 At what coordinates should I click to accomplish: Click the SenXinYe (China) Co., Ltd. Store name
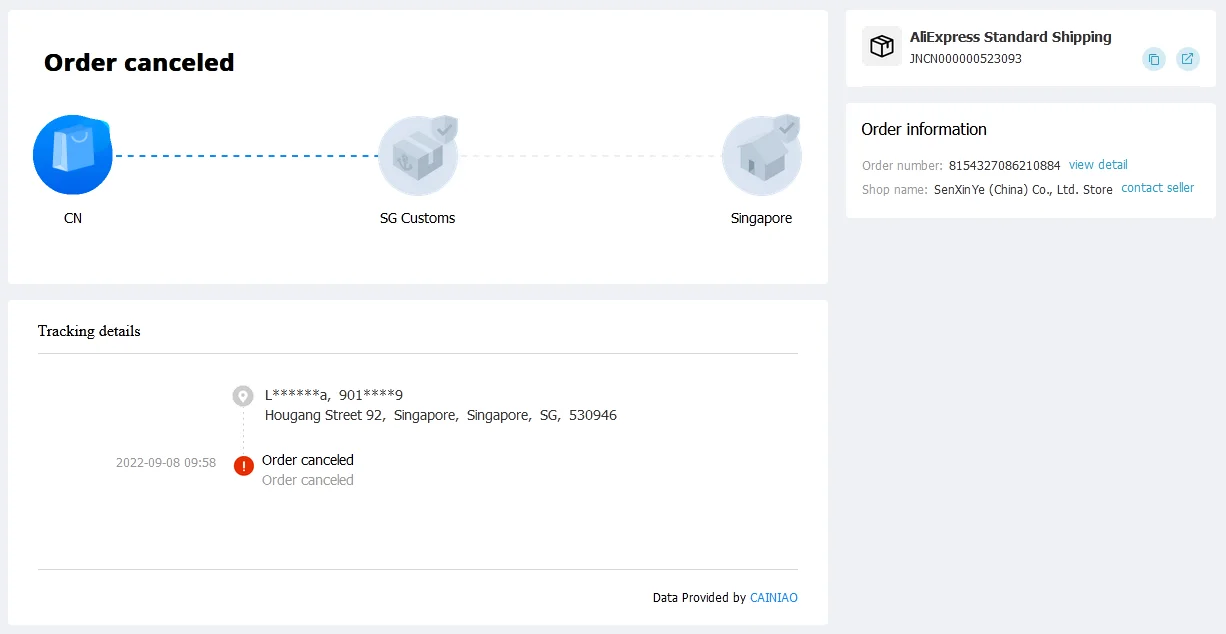tap(1023, 190)
